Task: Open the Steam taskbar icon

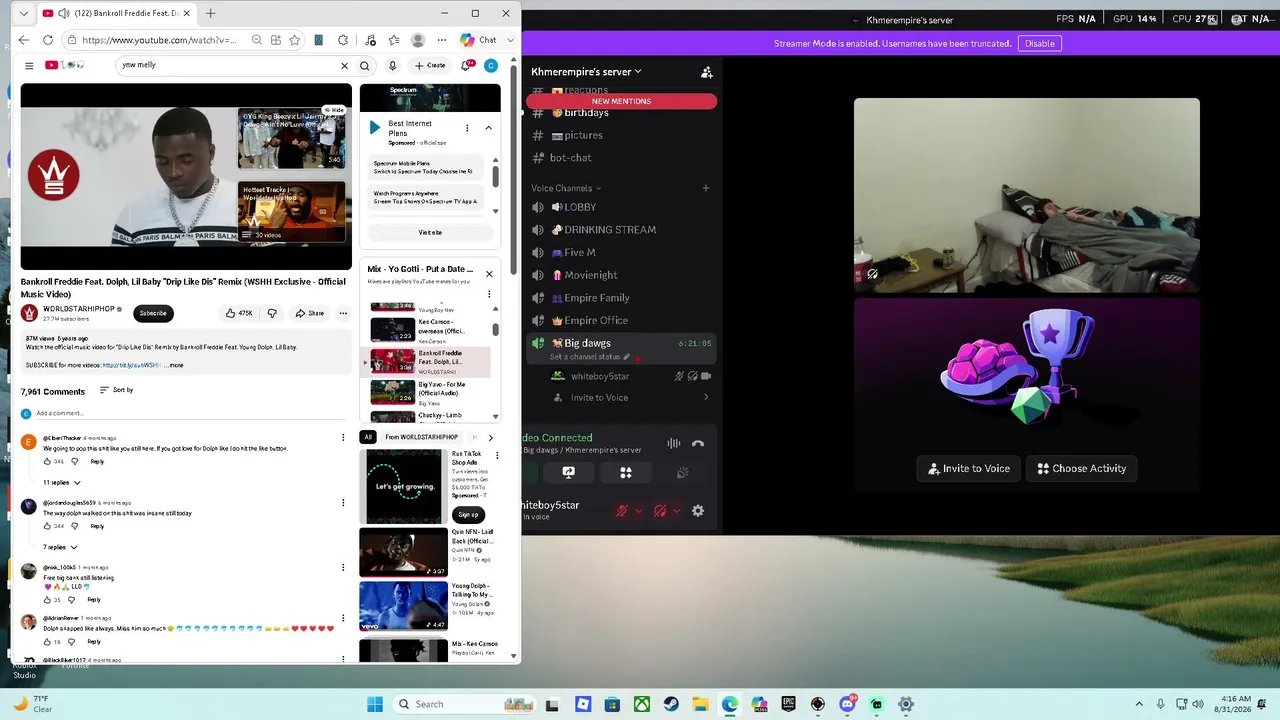Action: coord(671,704)
